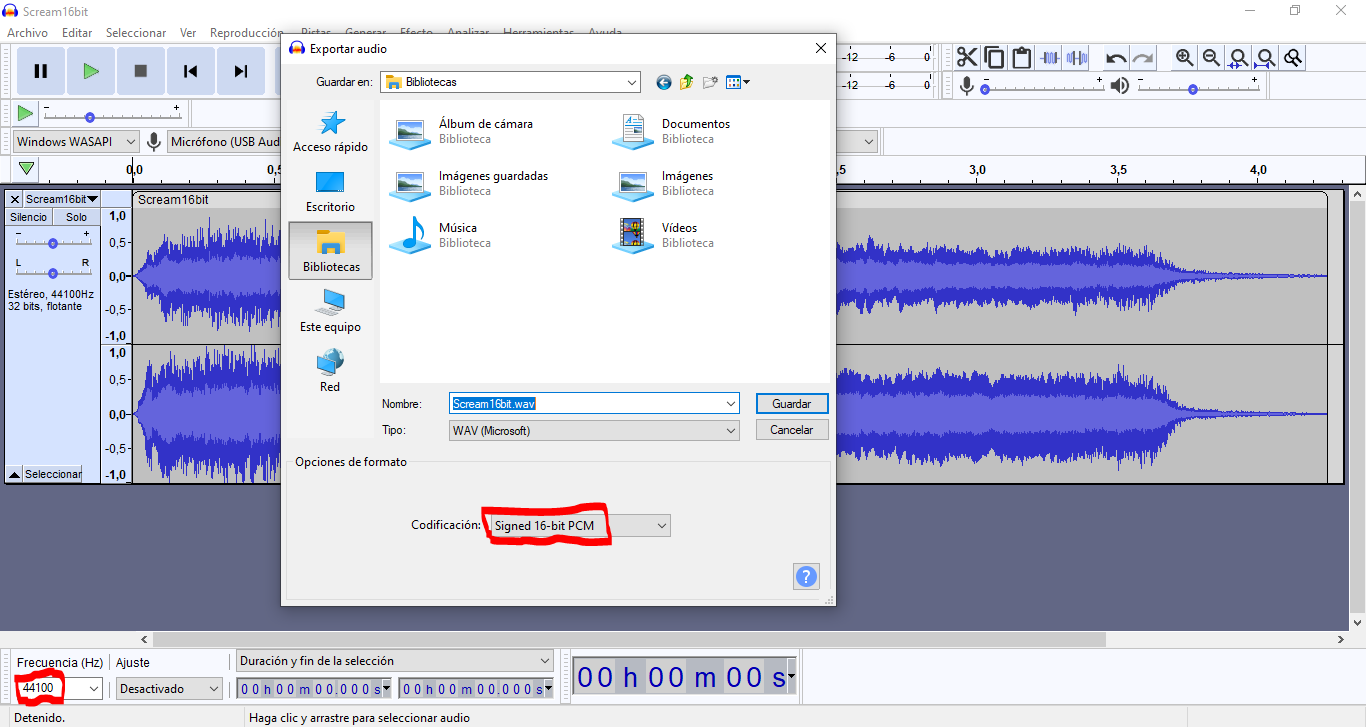This screenshot has width=1366, height=727.
Task: Click the Copy icon
Action: tap(994, 57)
